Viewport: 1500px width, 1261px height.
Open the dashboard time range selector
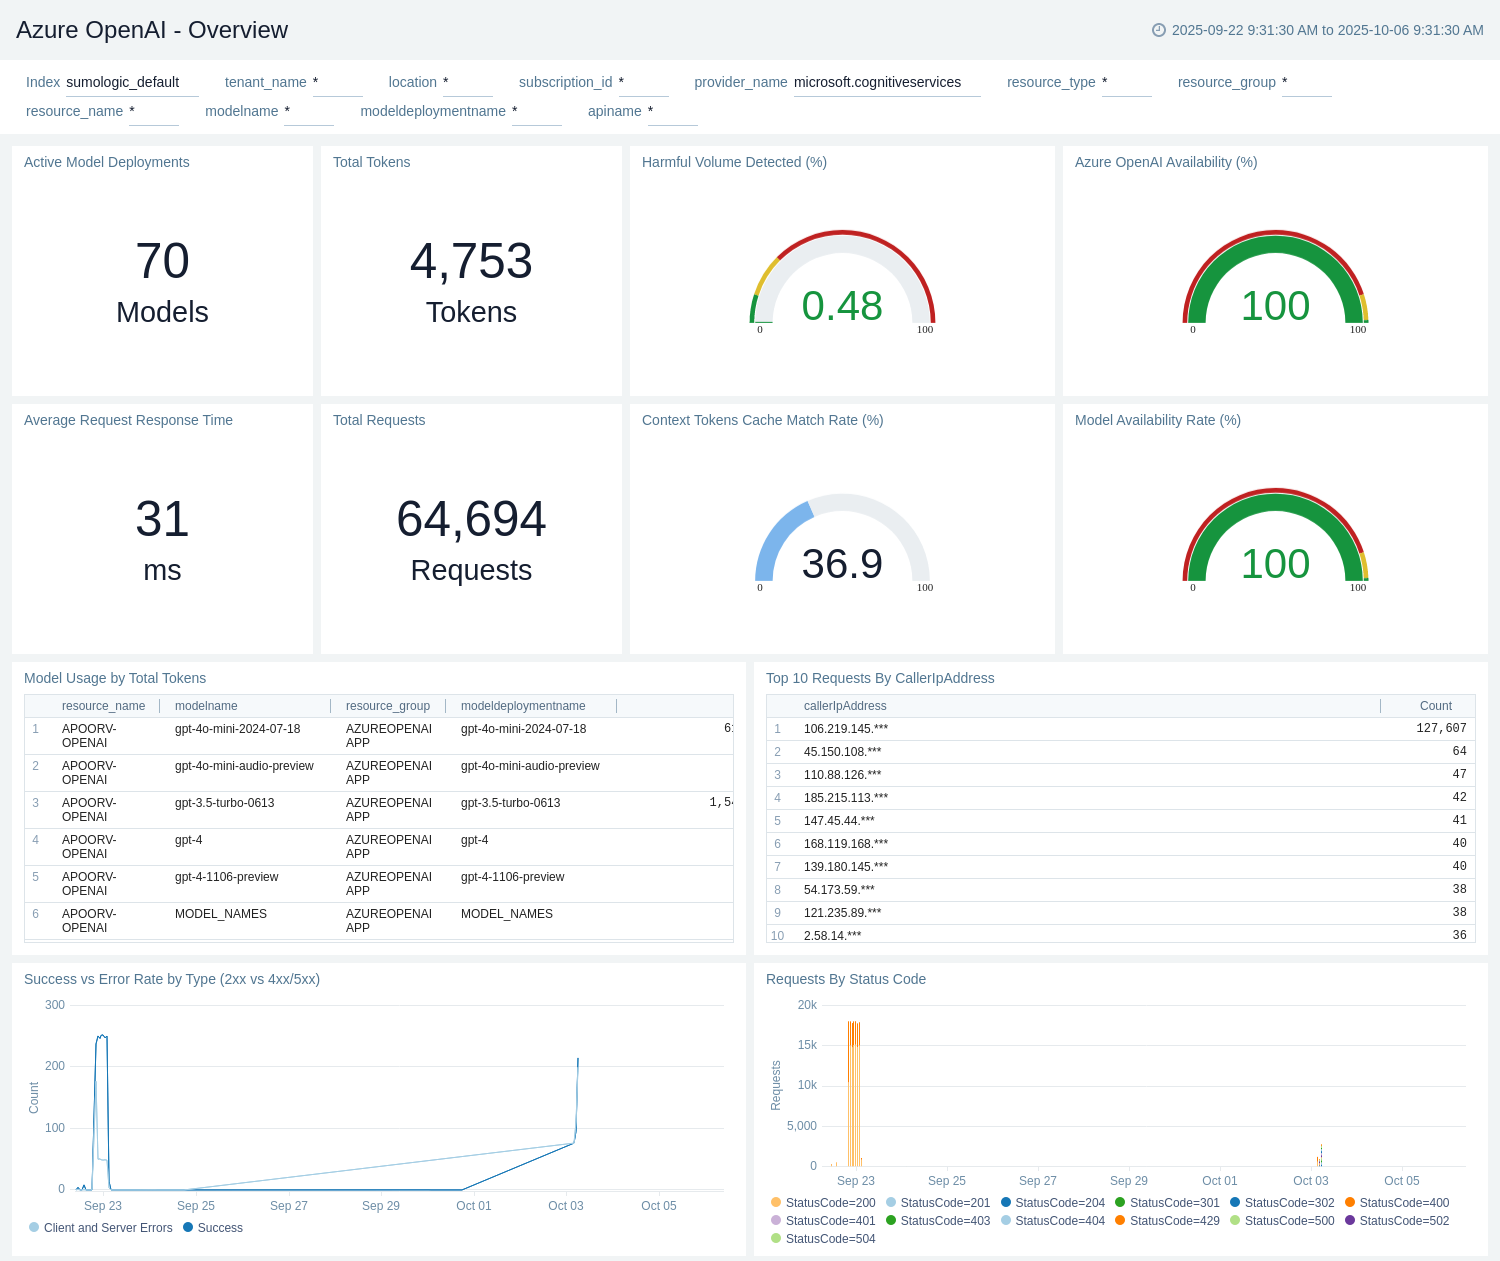(x=1326, y=30)
